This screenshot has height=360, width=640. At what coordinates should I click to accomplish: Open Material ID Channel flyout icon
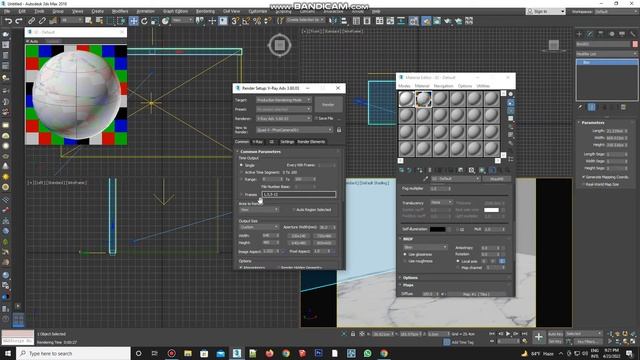point(471,170)
